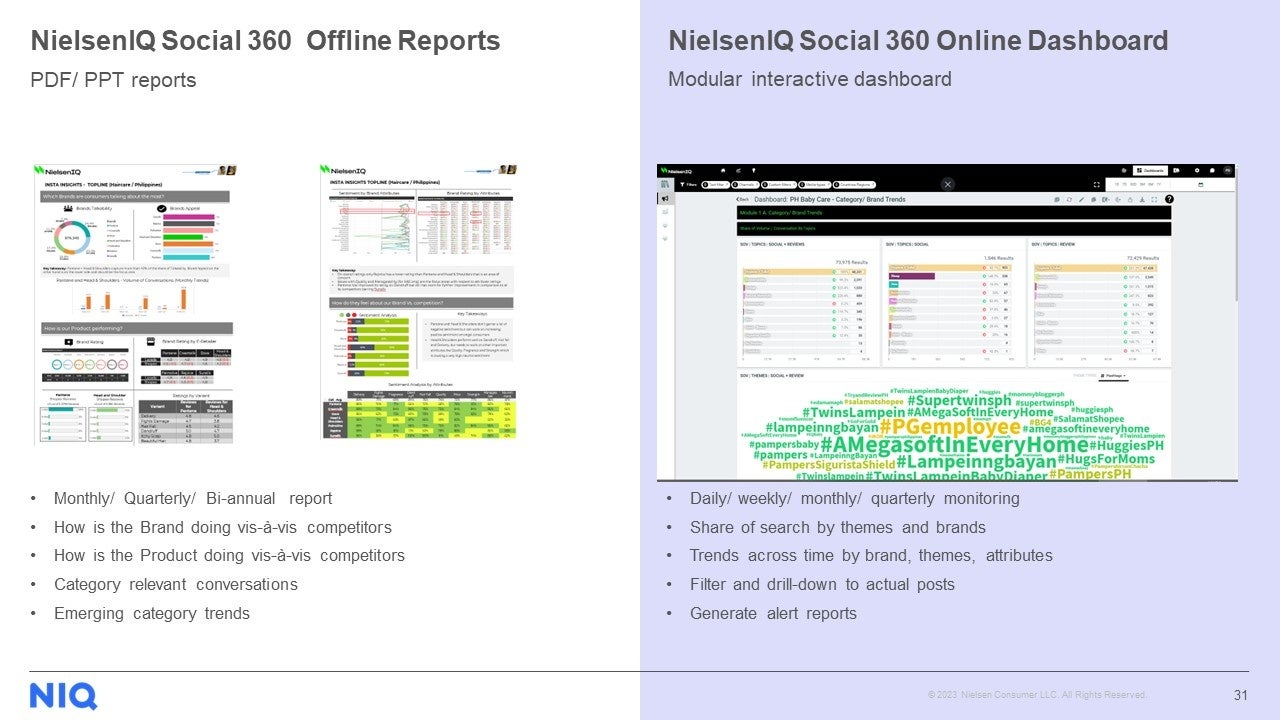Image resolution: width=1280 pixels, height=720 pixels.
Task: Select #HuggiesPH in the word cloud
Action: click(x=1127, y=445)
